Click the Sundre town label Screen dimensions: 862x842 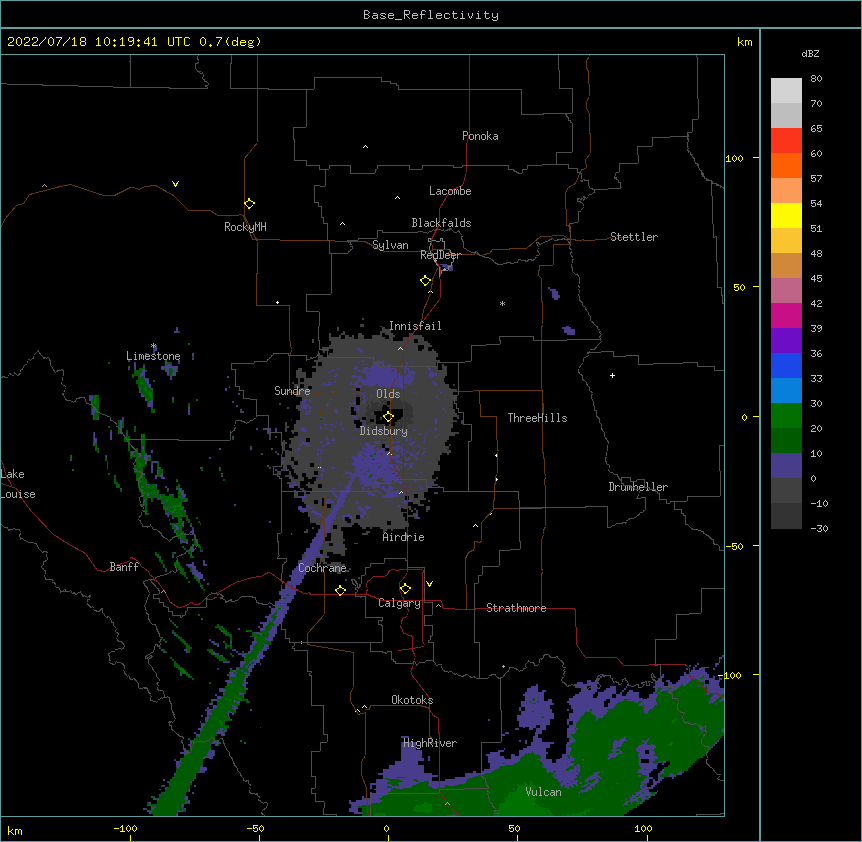pyautogui.click(x=292, y=391)
